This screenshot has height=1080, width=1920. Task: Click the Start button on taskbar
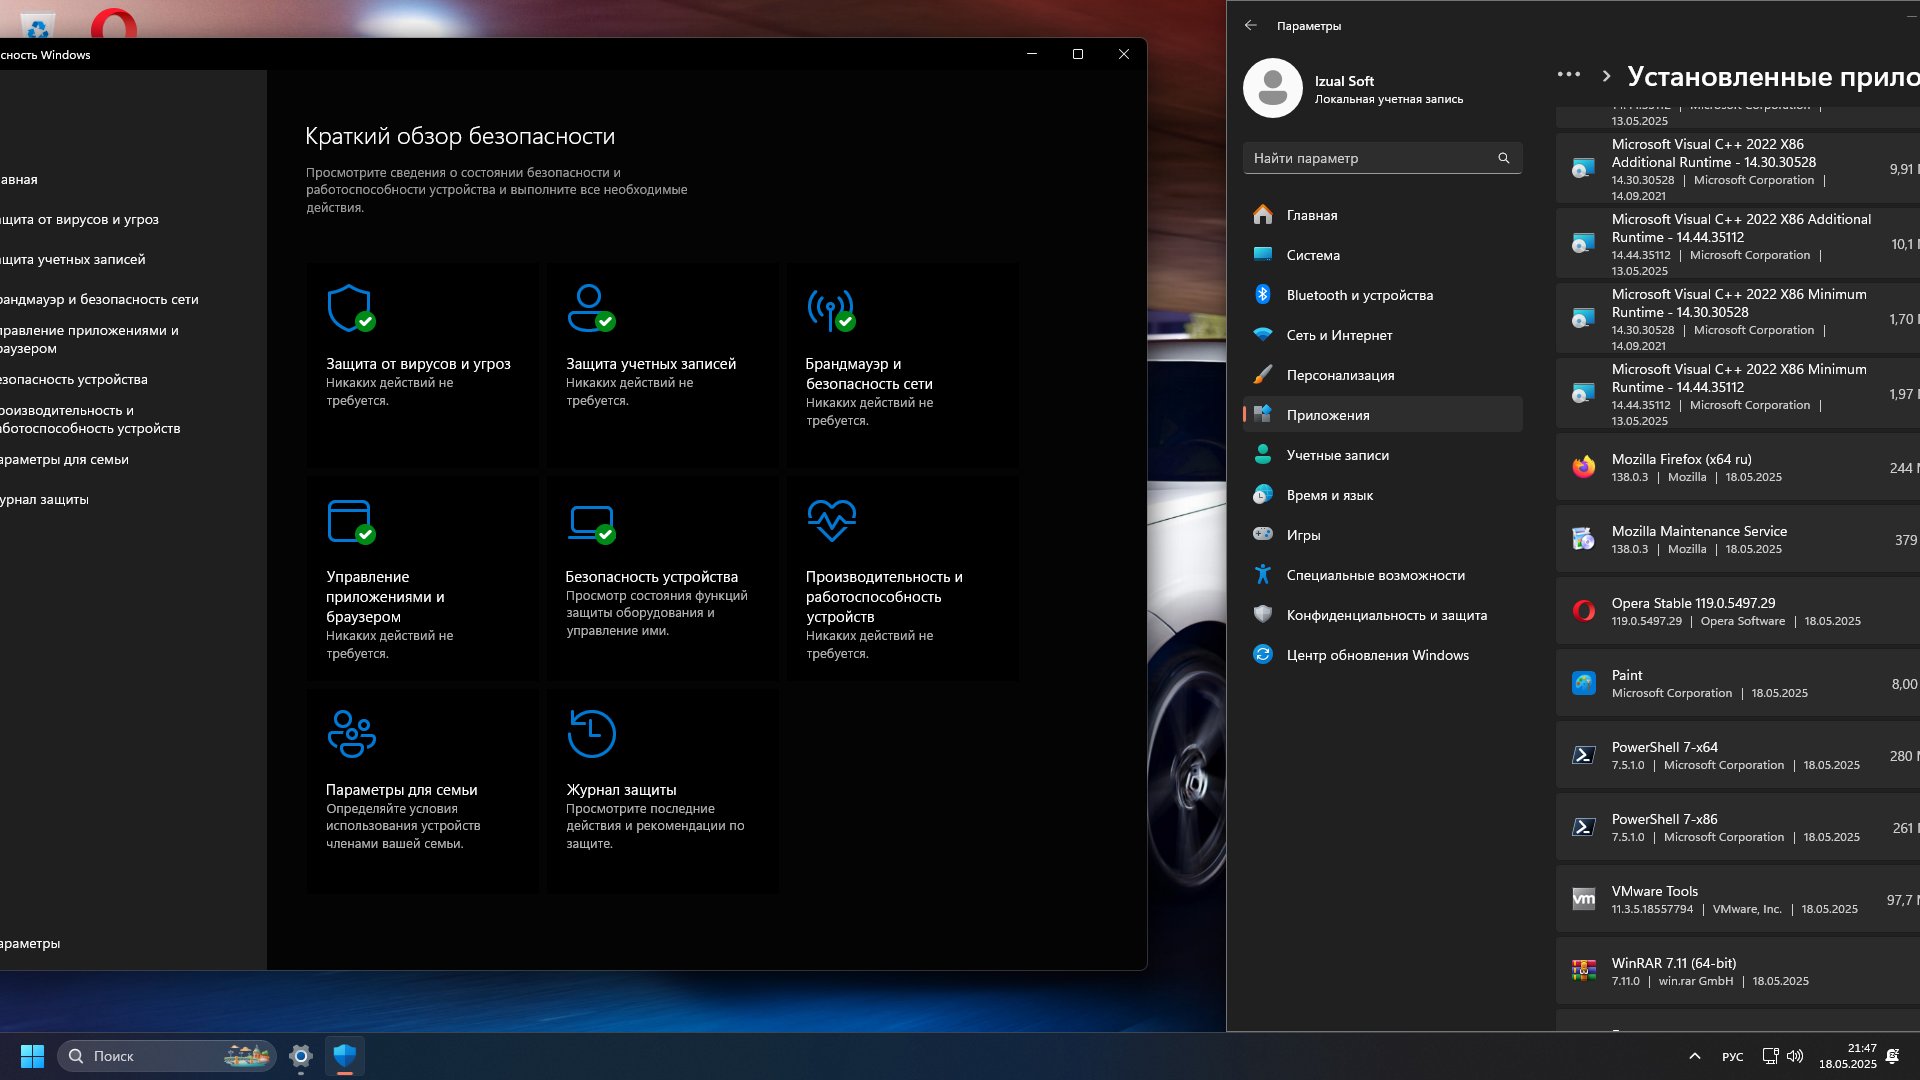point(32,1056)
